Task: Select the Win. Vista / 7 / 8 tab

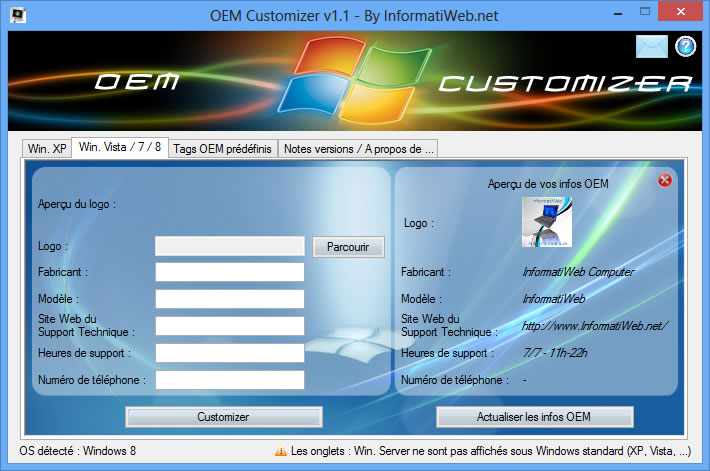Action: [120, 147]
